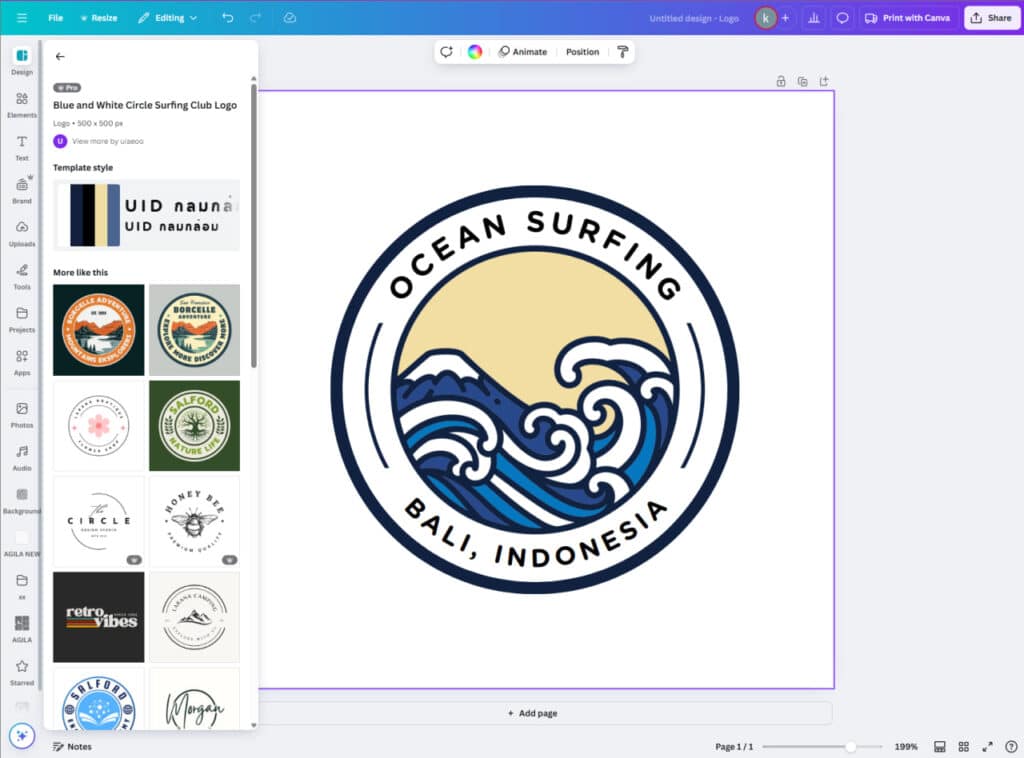Select The Circle logo template
1024x758 pixels.
(x=99, y=521)
